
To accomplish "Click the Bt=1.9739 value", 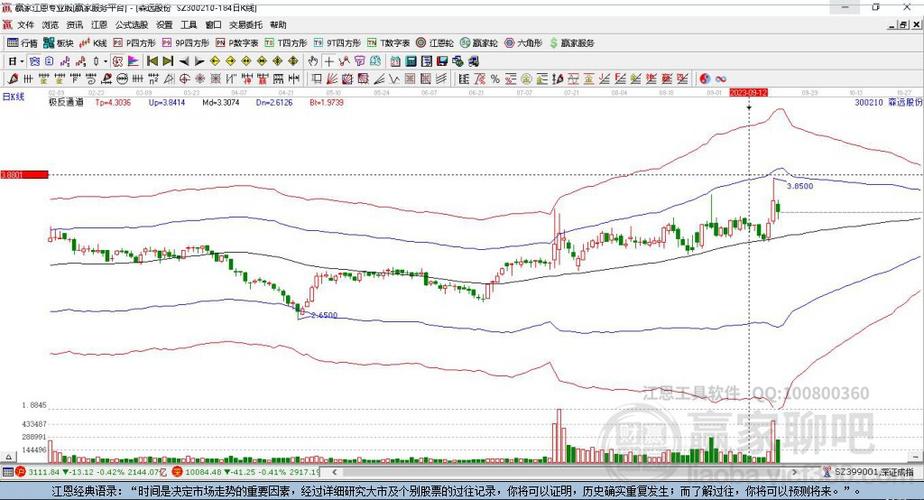I will [x=326, y=103].
